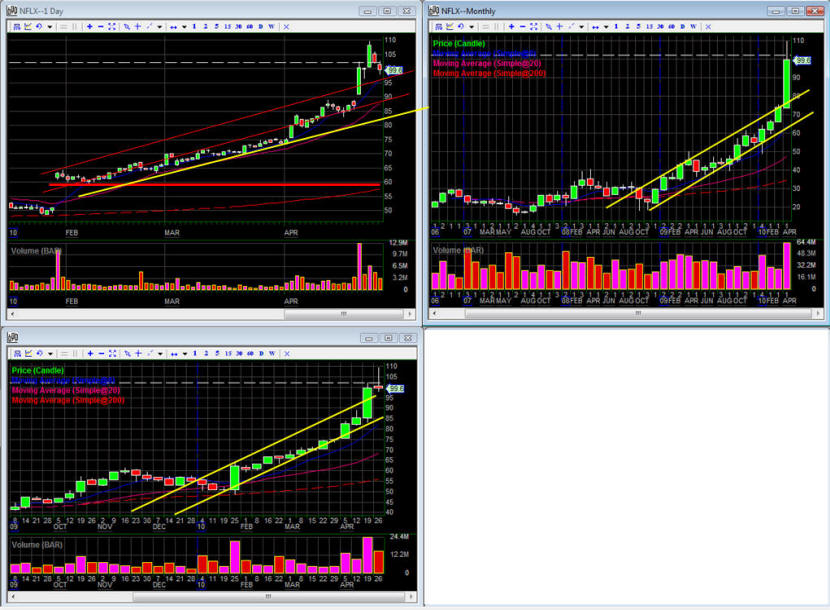Click fit-to-window icon in NFLX 1 Day toolbar
The height and width of the screenshot is (610, 830).
[x=112, y=26]
